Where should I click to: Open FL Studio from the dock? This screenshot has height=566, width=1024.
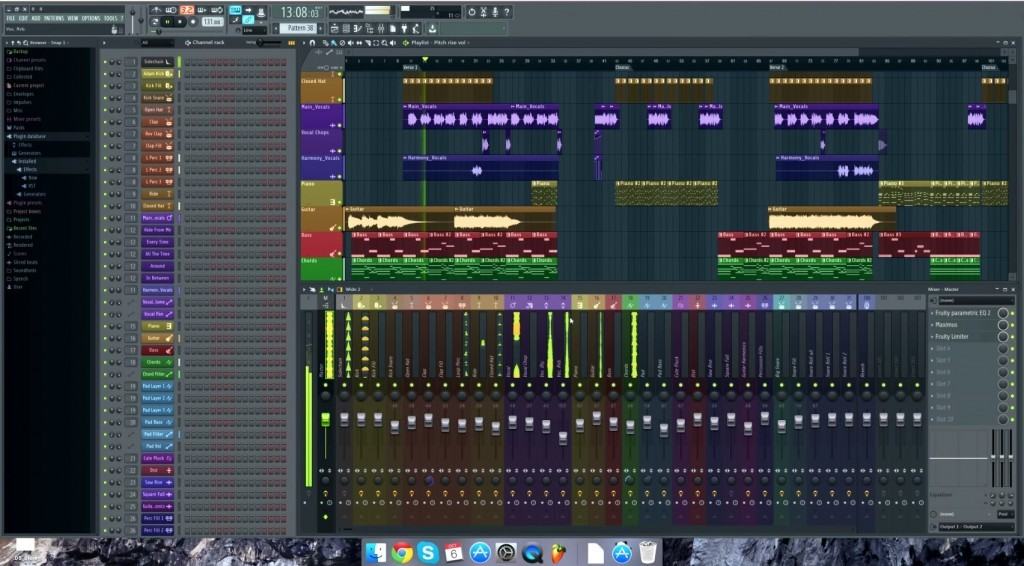(x=558, y=553)
